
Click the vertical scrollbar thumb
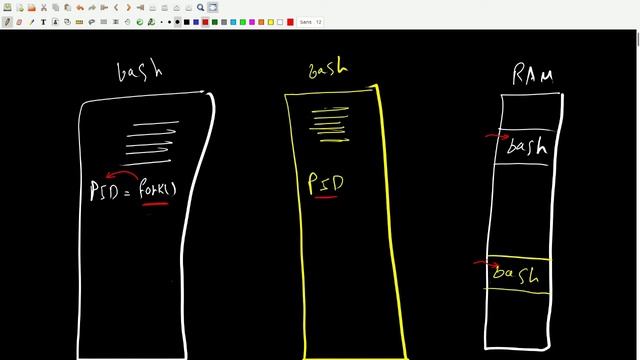tap(638, 39)
